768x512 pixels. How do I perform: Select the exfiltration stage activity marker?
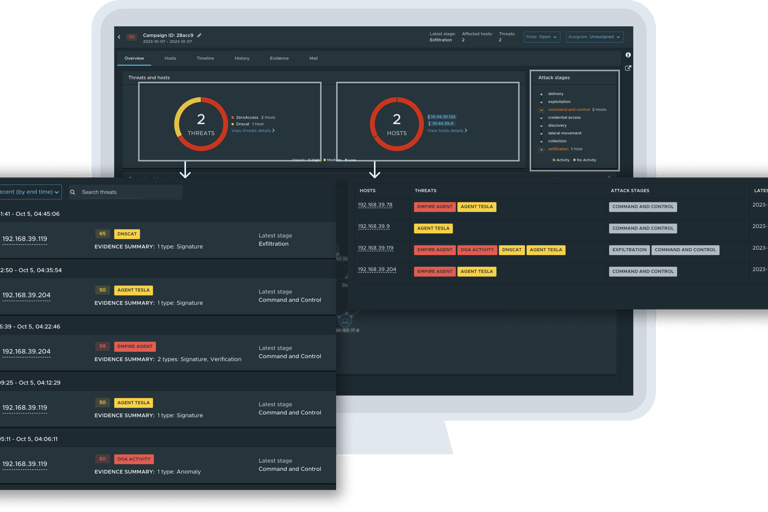(x=541, y=149)
